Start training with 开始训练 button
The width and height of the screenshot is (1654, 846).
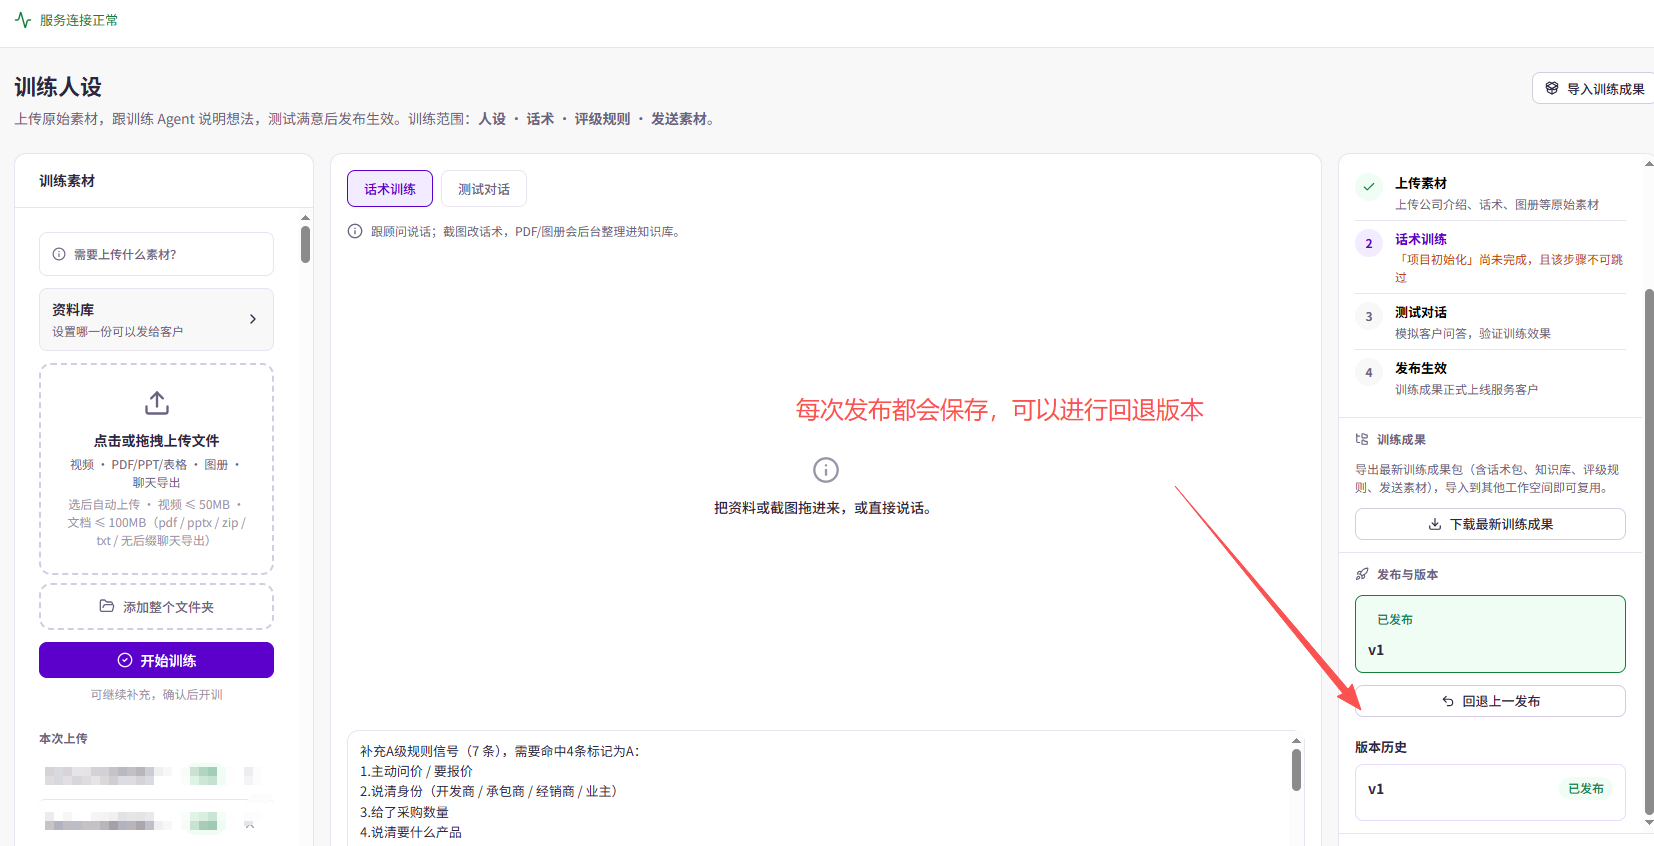[x=156, y=660]
